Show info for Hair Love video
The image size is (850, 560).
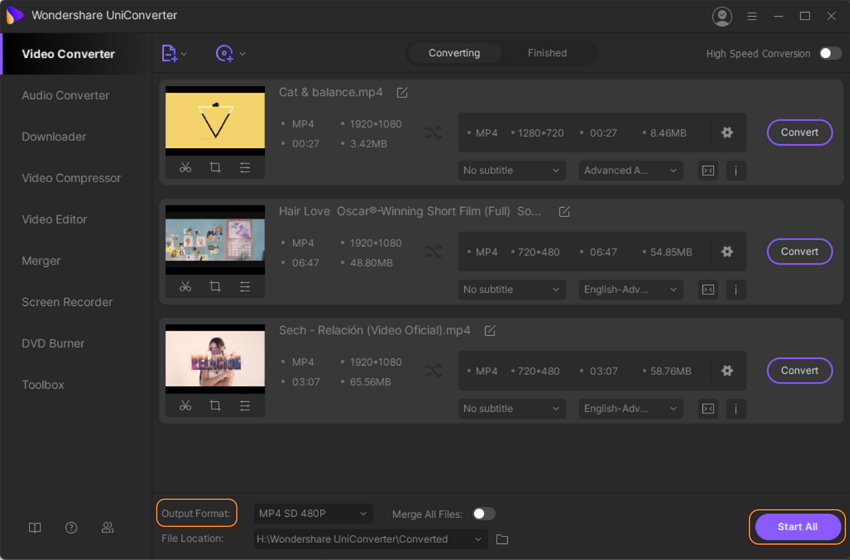pos(736,290)
